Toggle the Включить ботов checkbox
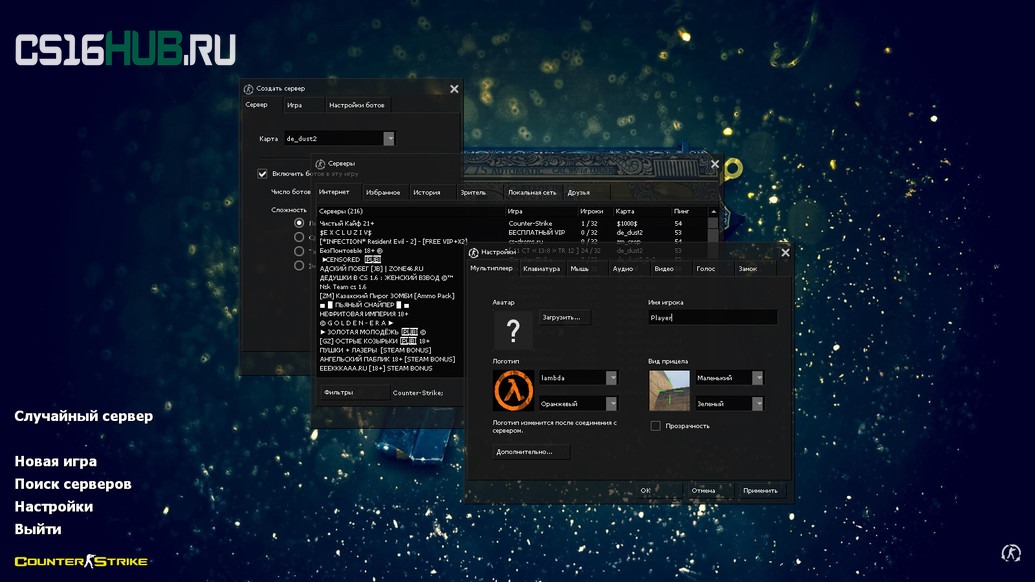Image resolution: width=1035 pixels, height=582 pixels. pos(262,174)
